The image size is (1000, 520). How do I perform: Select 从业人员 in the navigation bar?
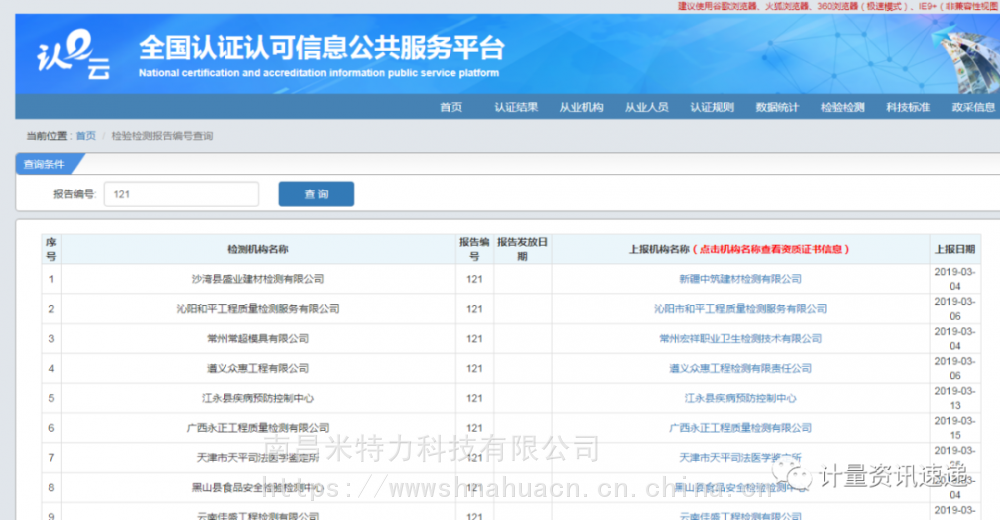point(647,107)
